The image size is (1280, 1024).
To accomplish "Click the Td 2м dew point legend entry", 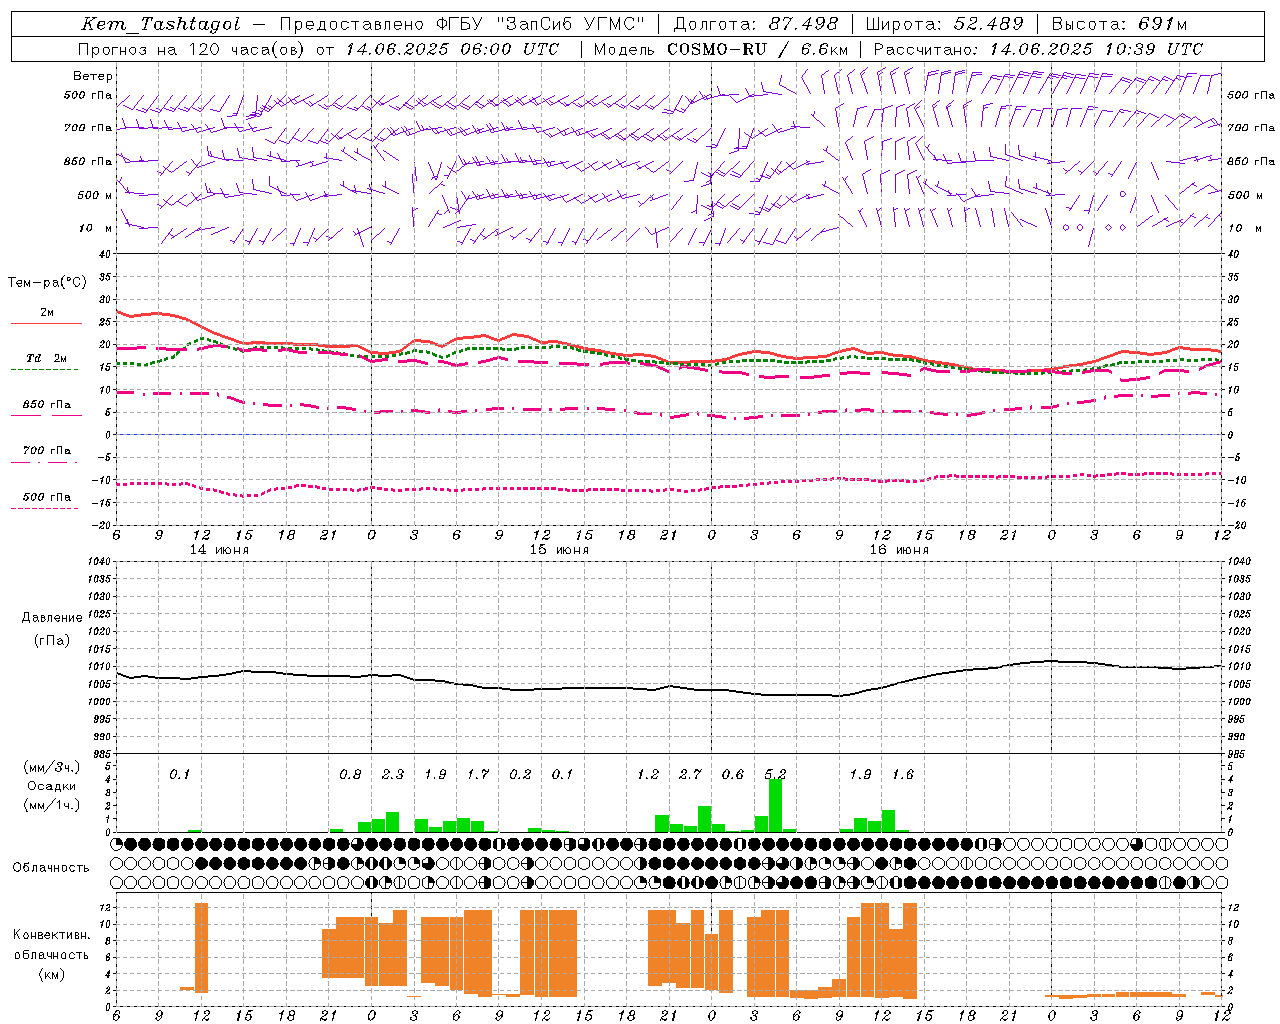I will click(47, 358).
